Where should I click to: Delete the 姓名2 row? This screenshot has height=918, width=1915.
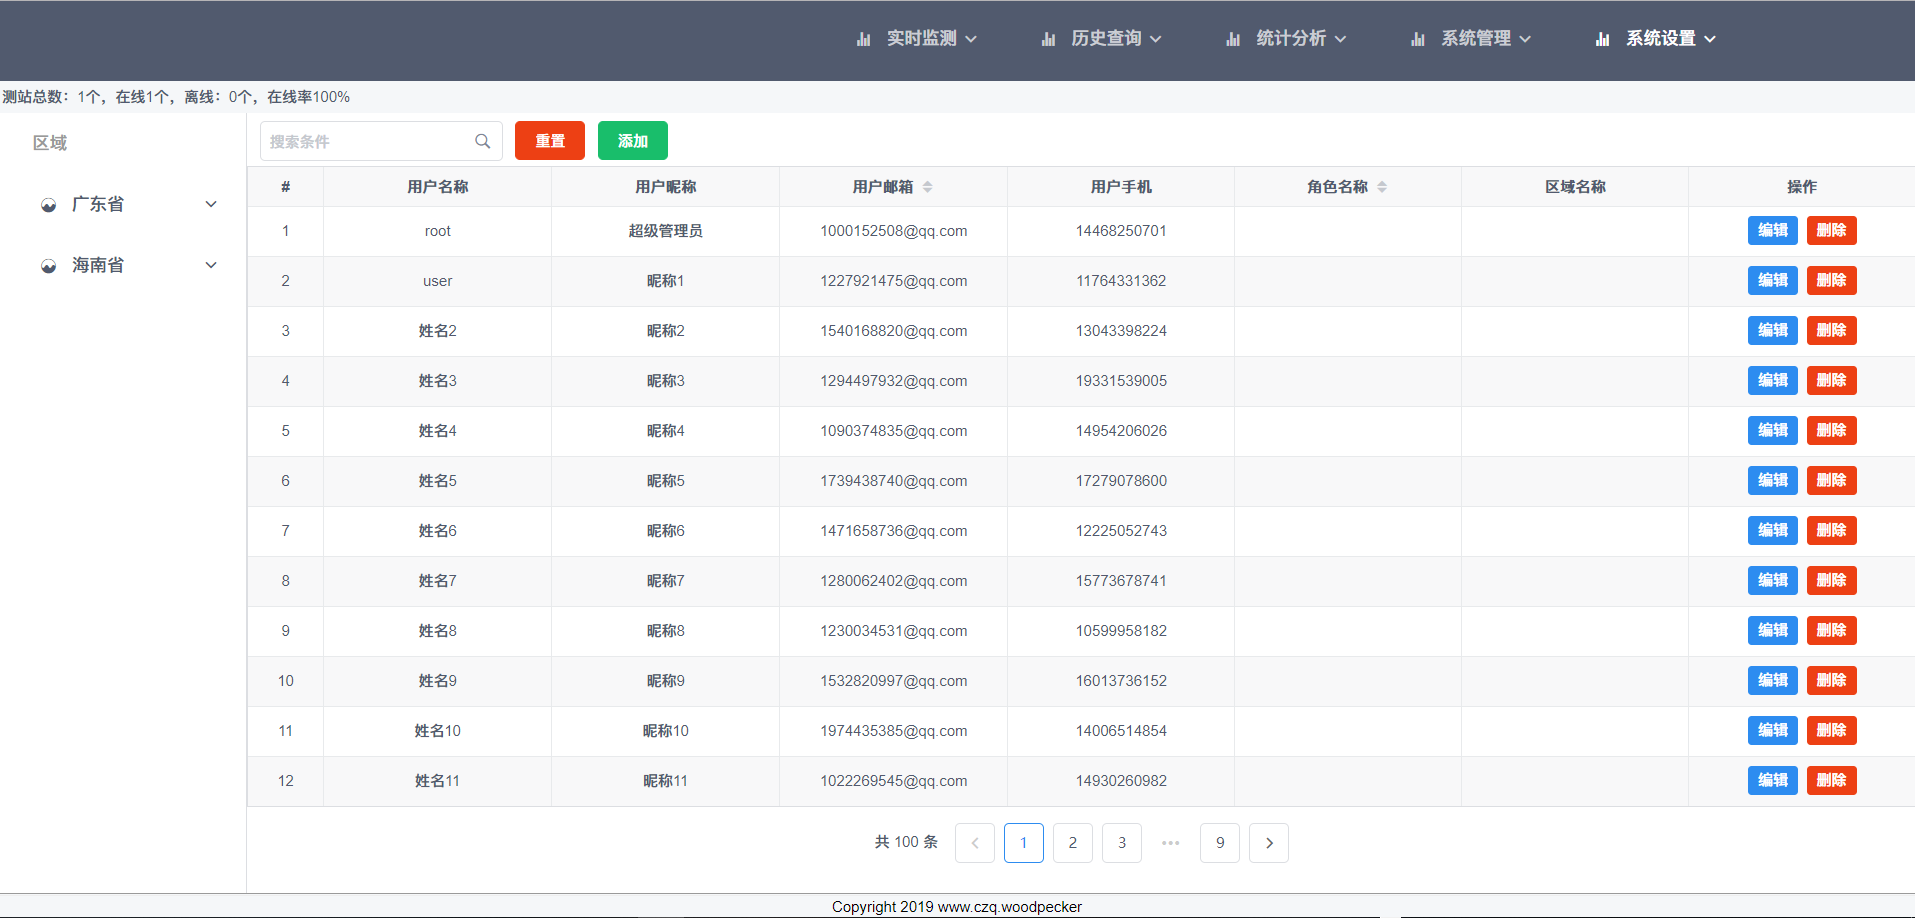(x=1832, y=331)
